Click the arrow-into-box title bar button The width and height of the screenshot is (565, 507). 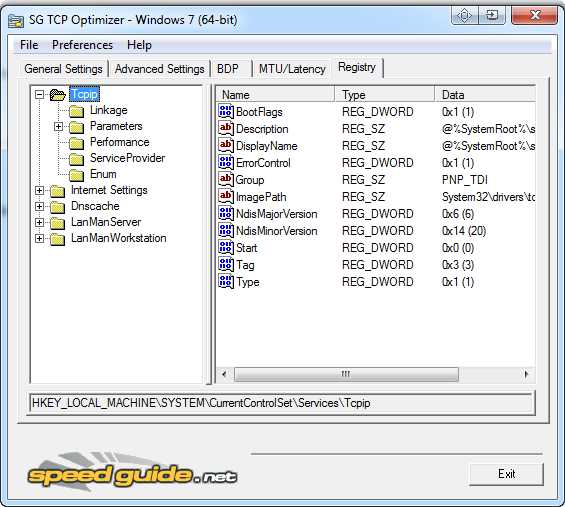(492, 15)
